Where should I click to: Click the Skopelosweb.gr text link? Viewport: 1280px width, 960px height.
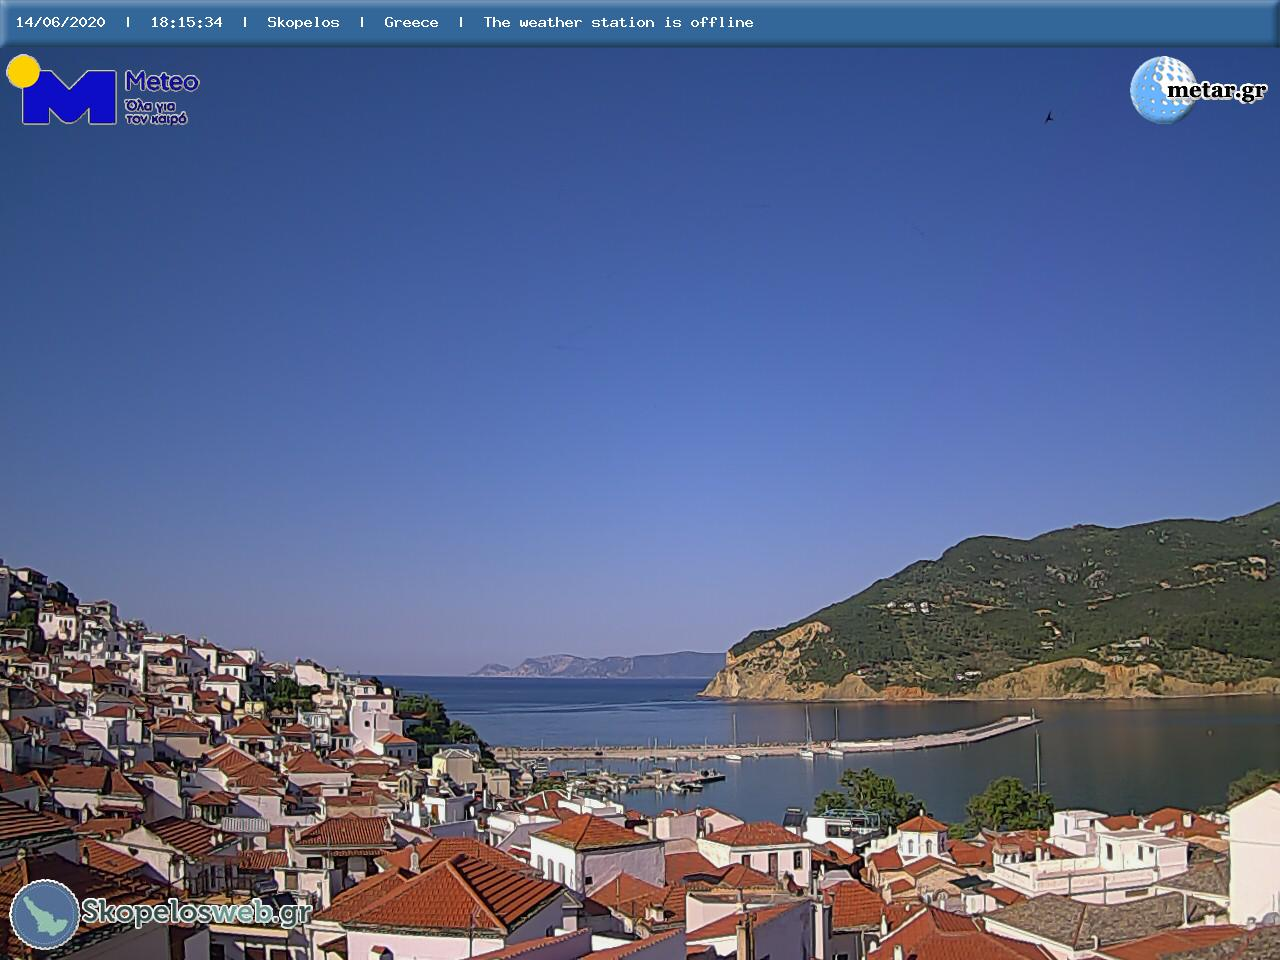196,912
